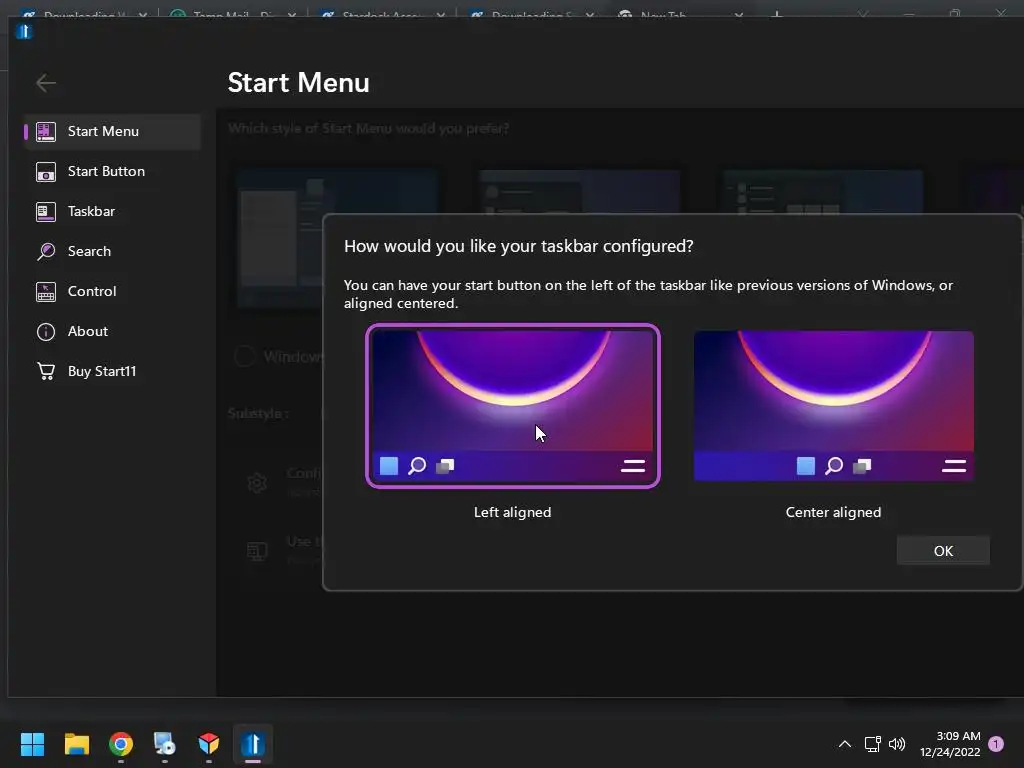
Task: Open the About page
Action: (x=112, y=331)
